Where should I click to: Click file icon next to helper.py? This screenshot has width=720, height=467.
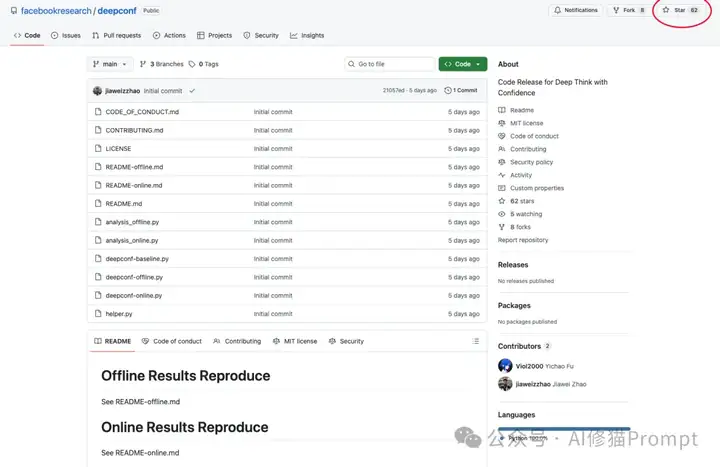pyautogui.click(x=98, y=314)
